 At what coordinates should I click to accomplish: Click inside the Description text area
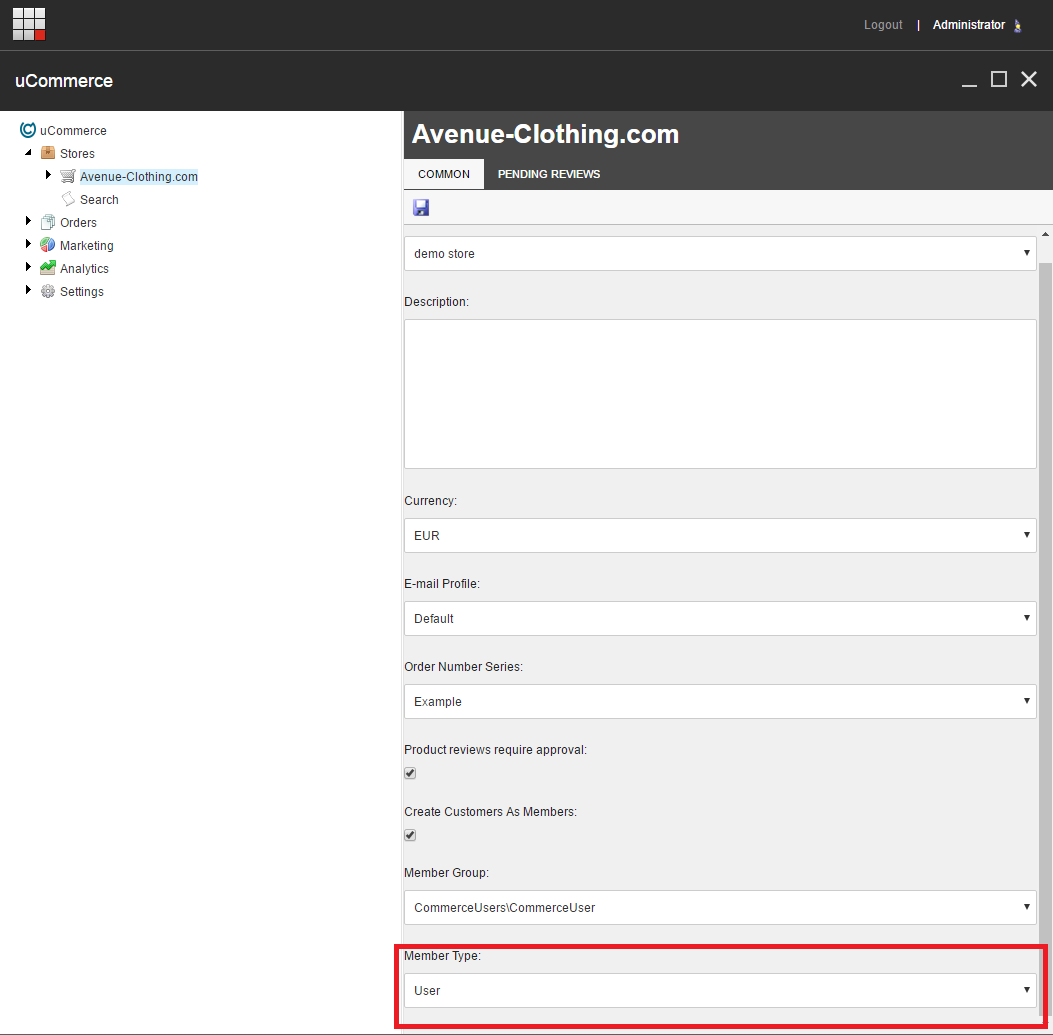click(720, 394)
